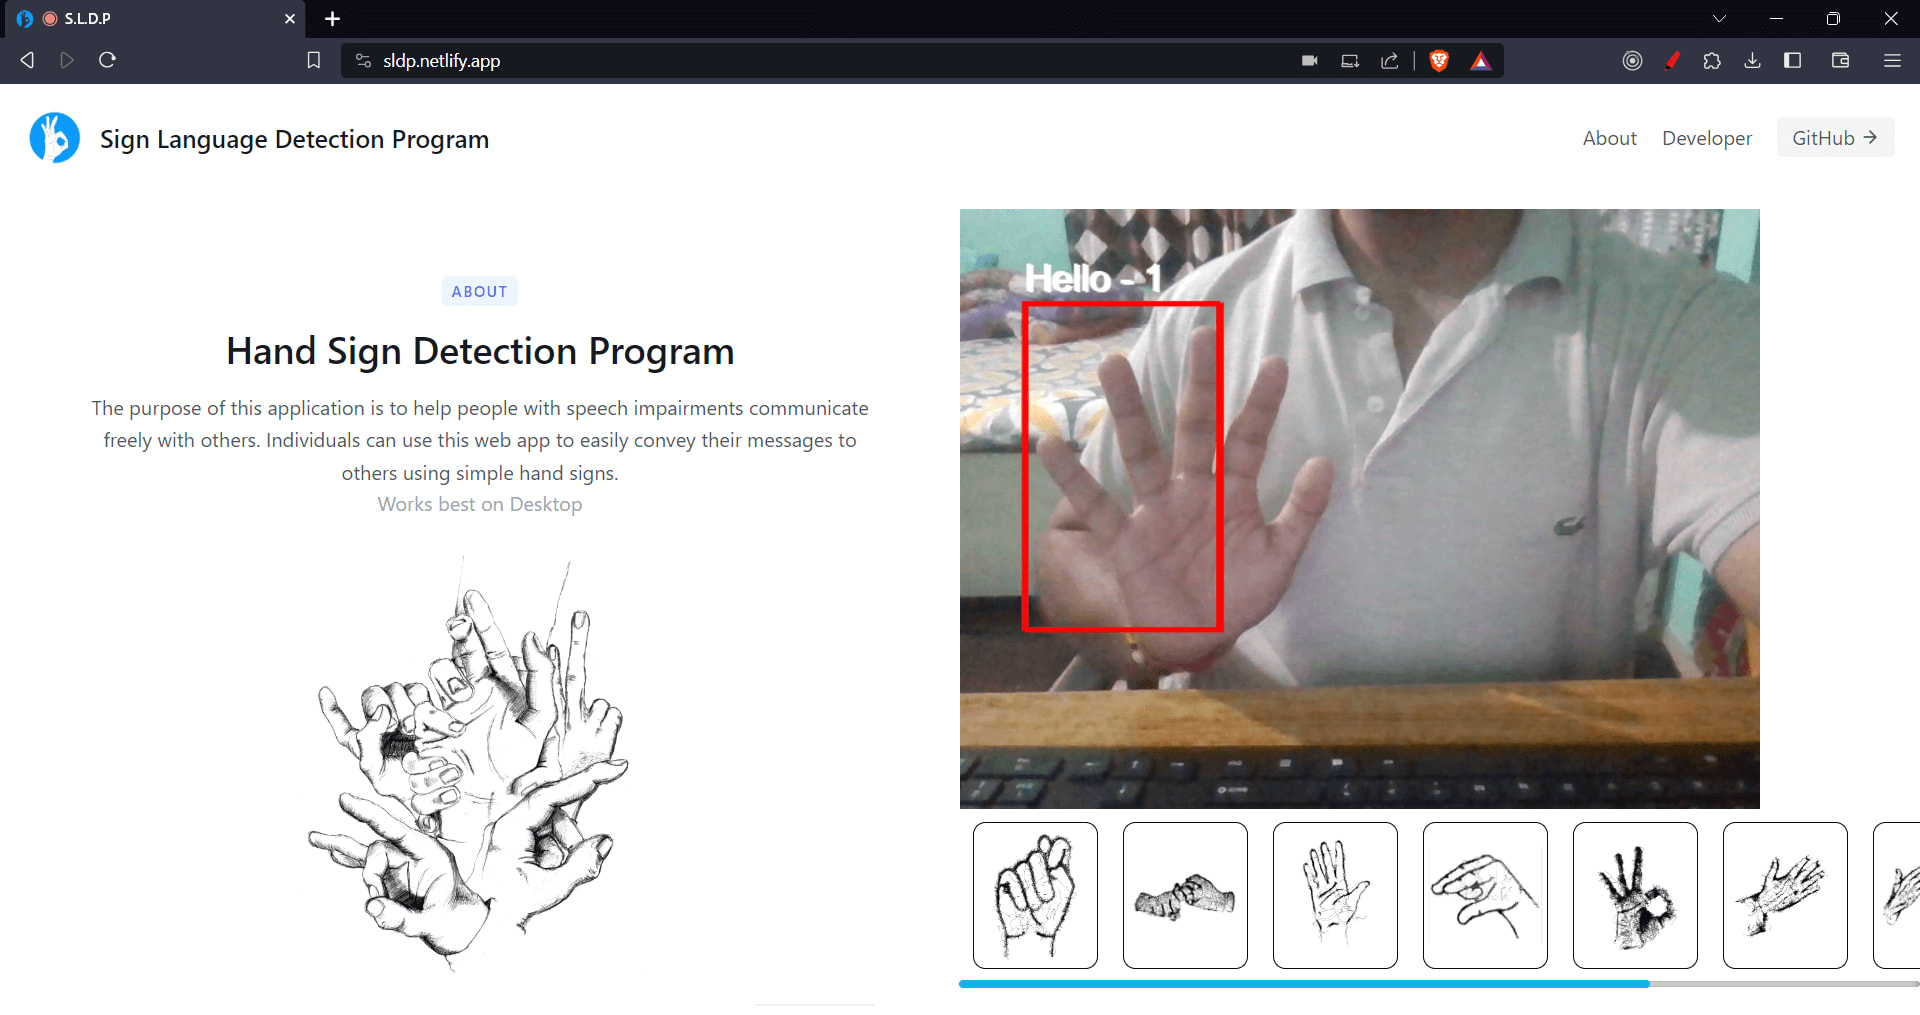Image resolution: width=1920 pixels, height=1015 pixels.
Task: Open site settings icon beside sldp.netlify.app
Action: click(363, 60)
